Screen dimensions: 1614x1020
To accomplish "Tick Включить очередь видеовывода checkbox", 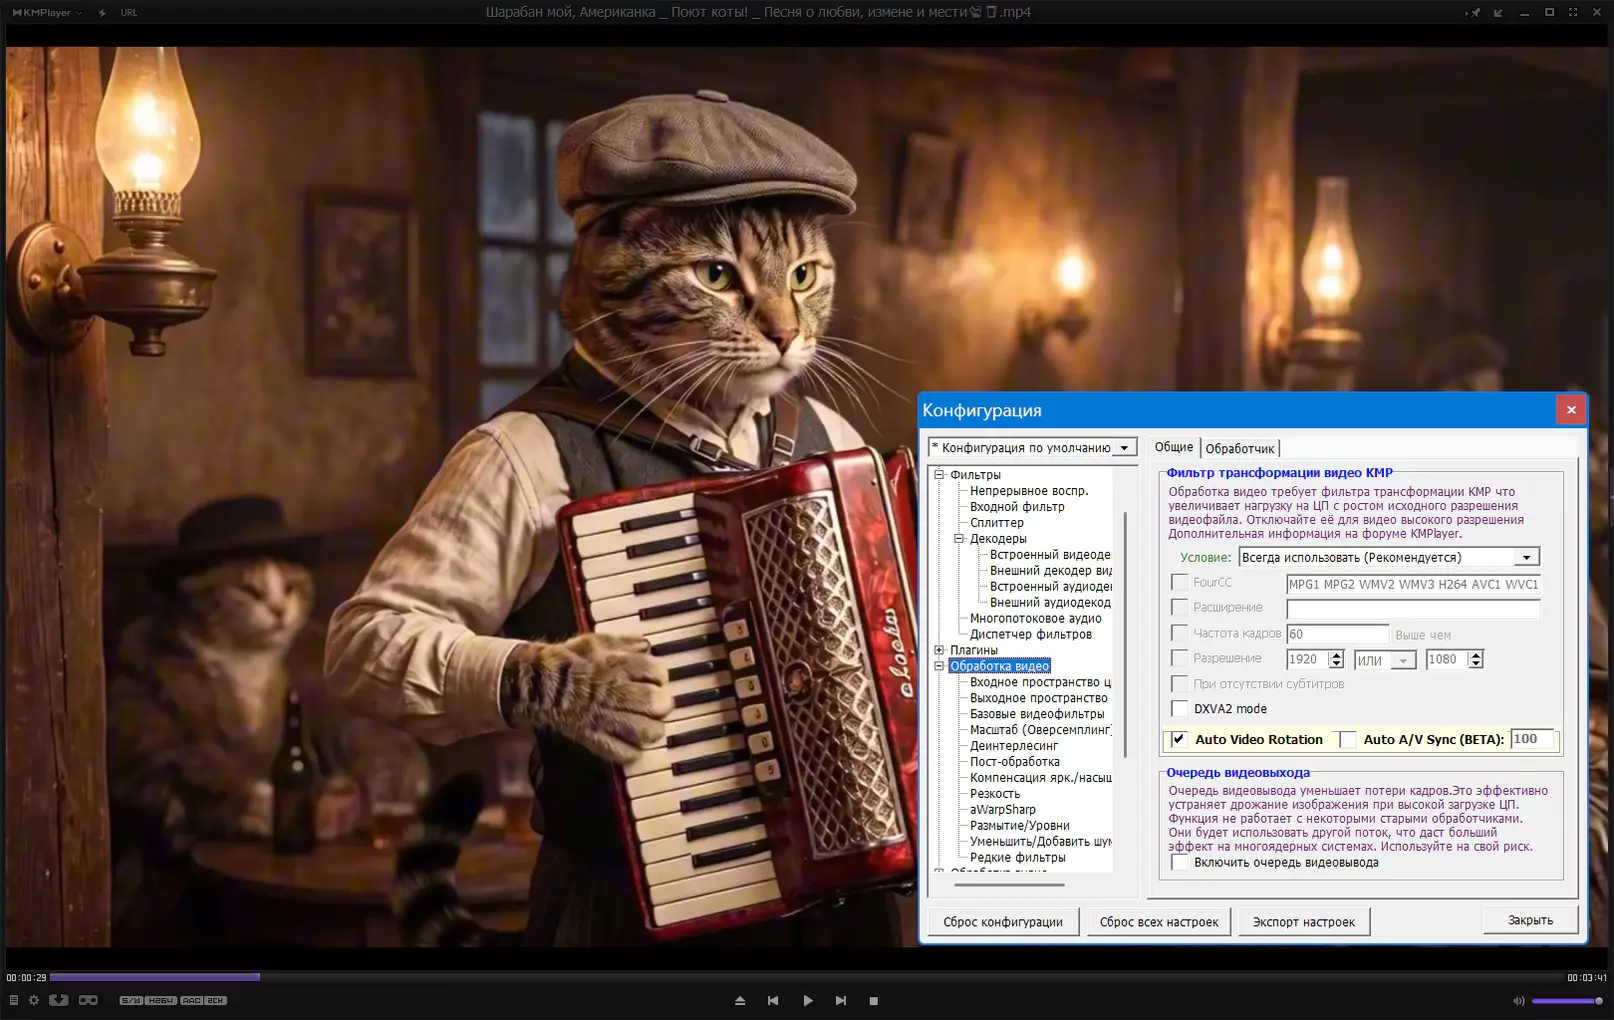I will (1180, 862).
